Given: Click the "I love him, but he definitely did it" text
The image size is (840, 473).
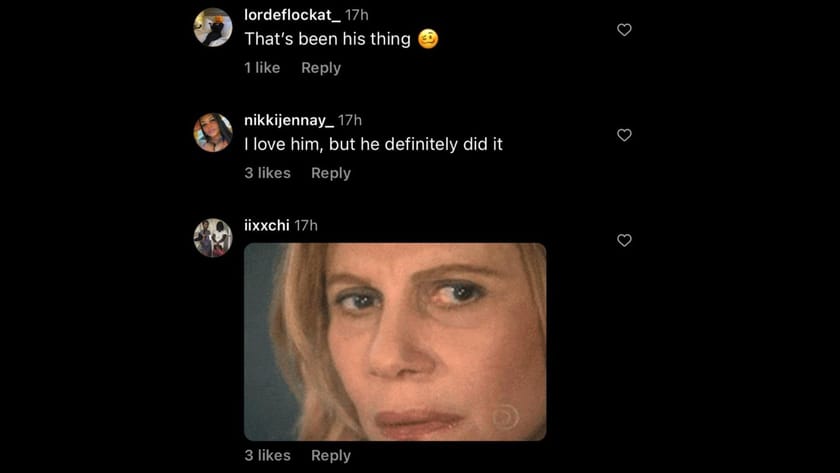Looking at the screenshot, I should 373,145.
